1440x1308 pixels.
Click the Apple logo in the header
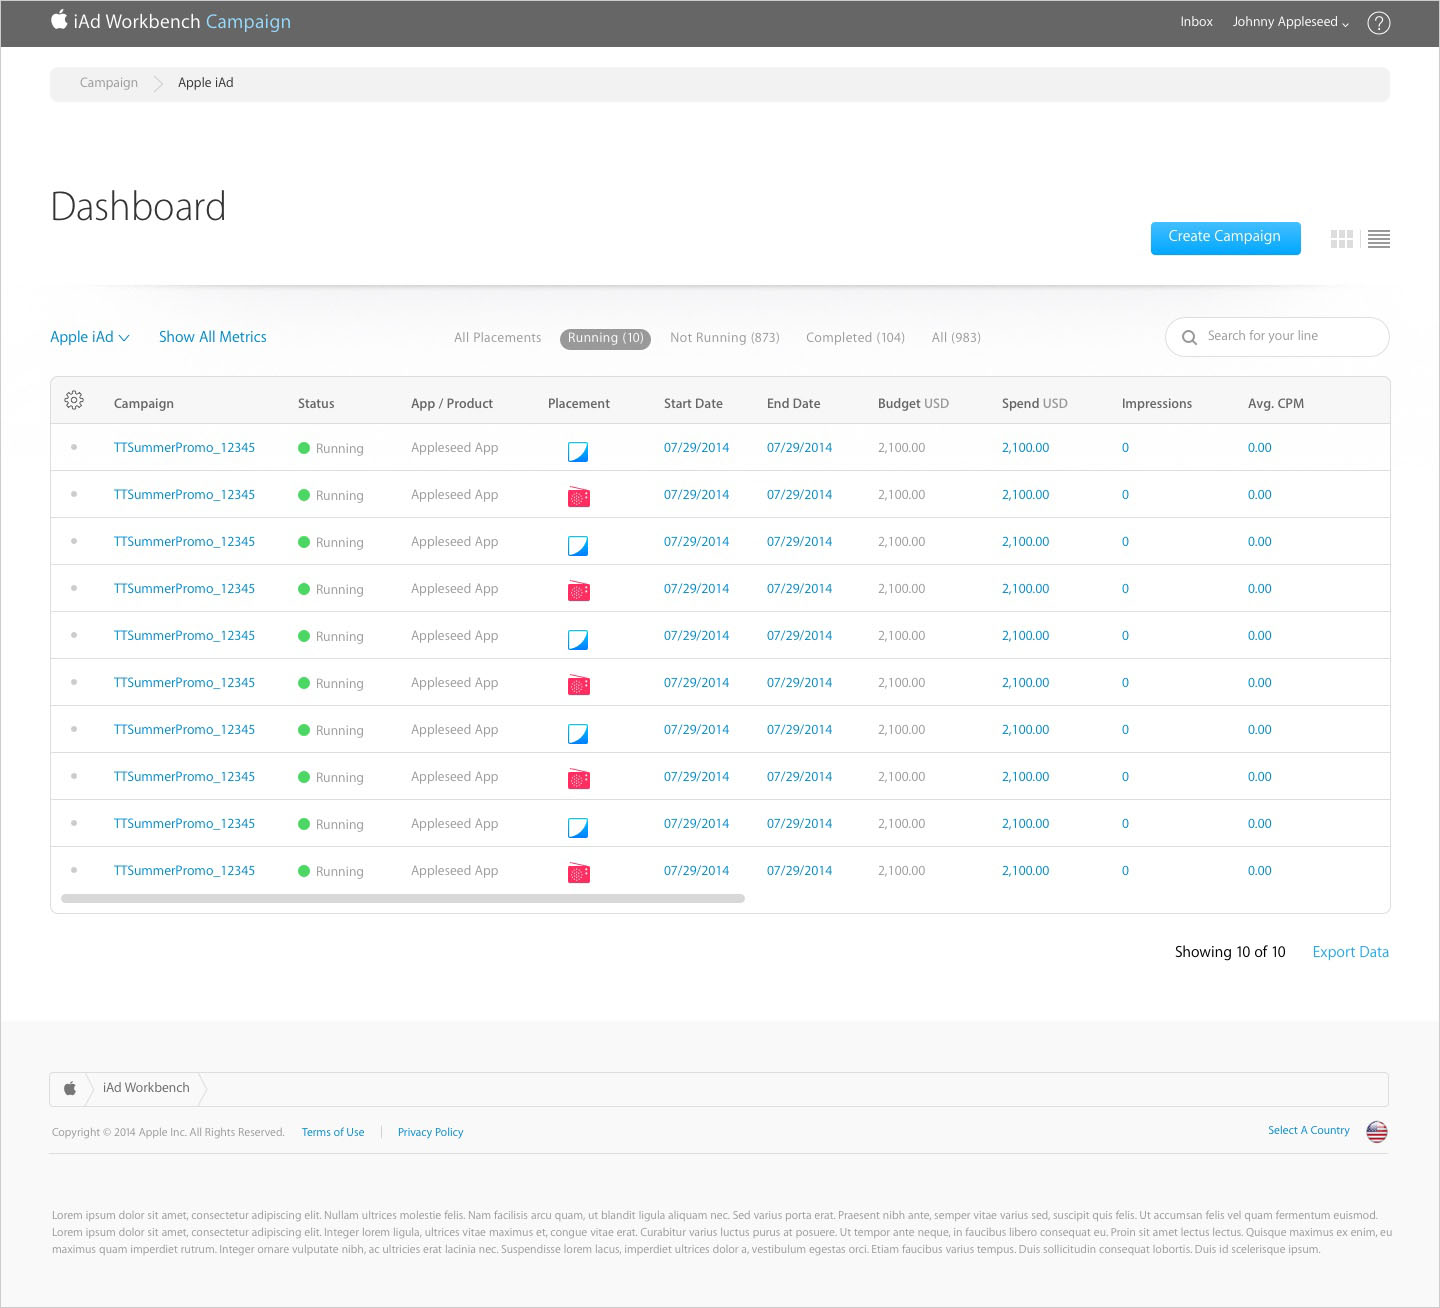(x=59, y=20)
